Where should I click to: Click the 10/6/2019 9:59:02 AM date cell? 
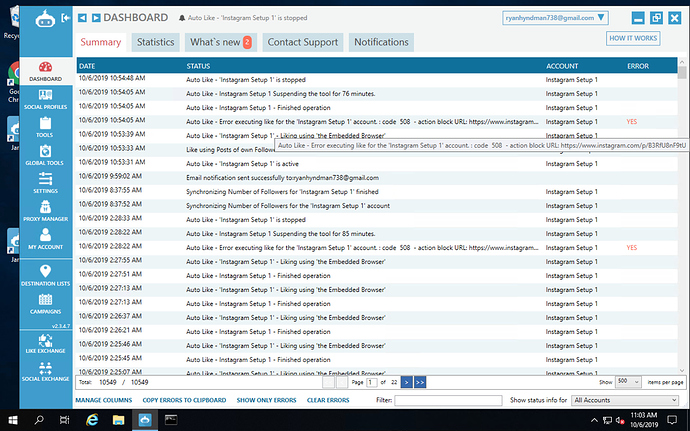pyautogui.click(x=110, y=176)
